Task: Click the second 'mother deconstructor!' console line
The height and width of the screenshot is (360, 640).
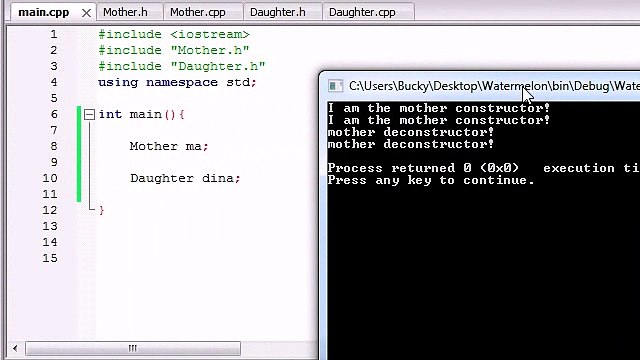Action: (411, 144)
